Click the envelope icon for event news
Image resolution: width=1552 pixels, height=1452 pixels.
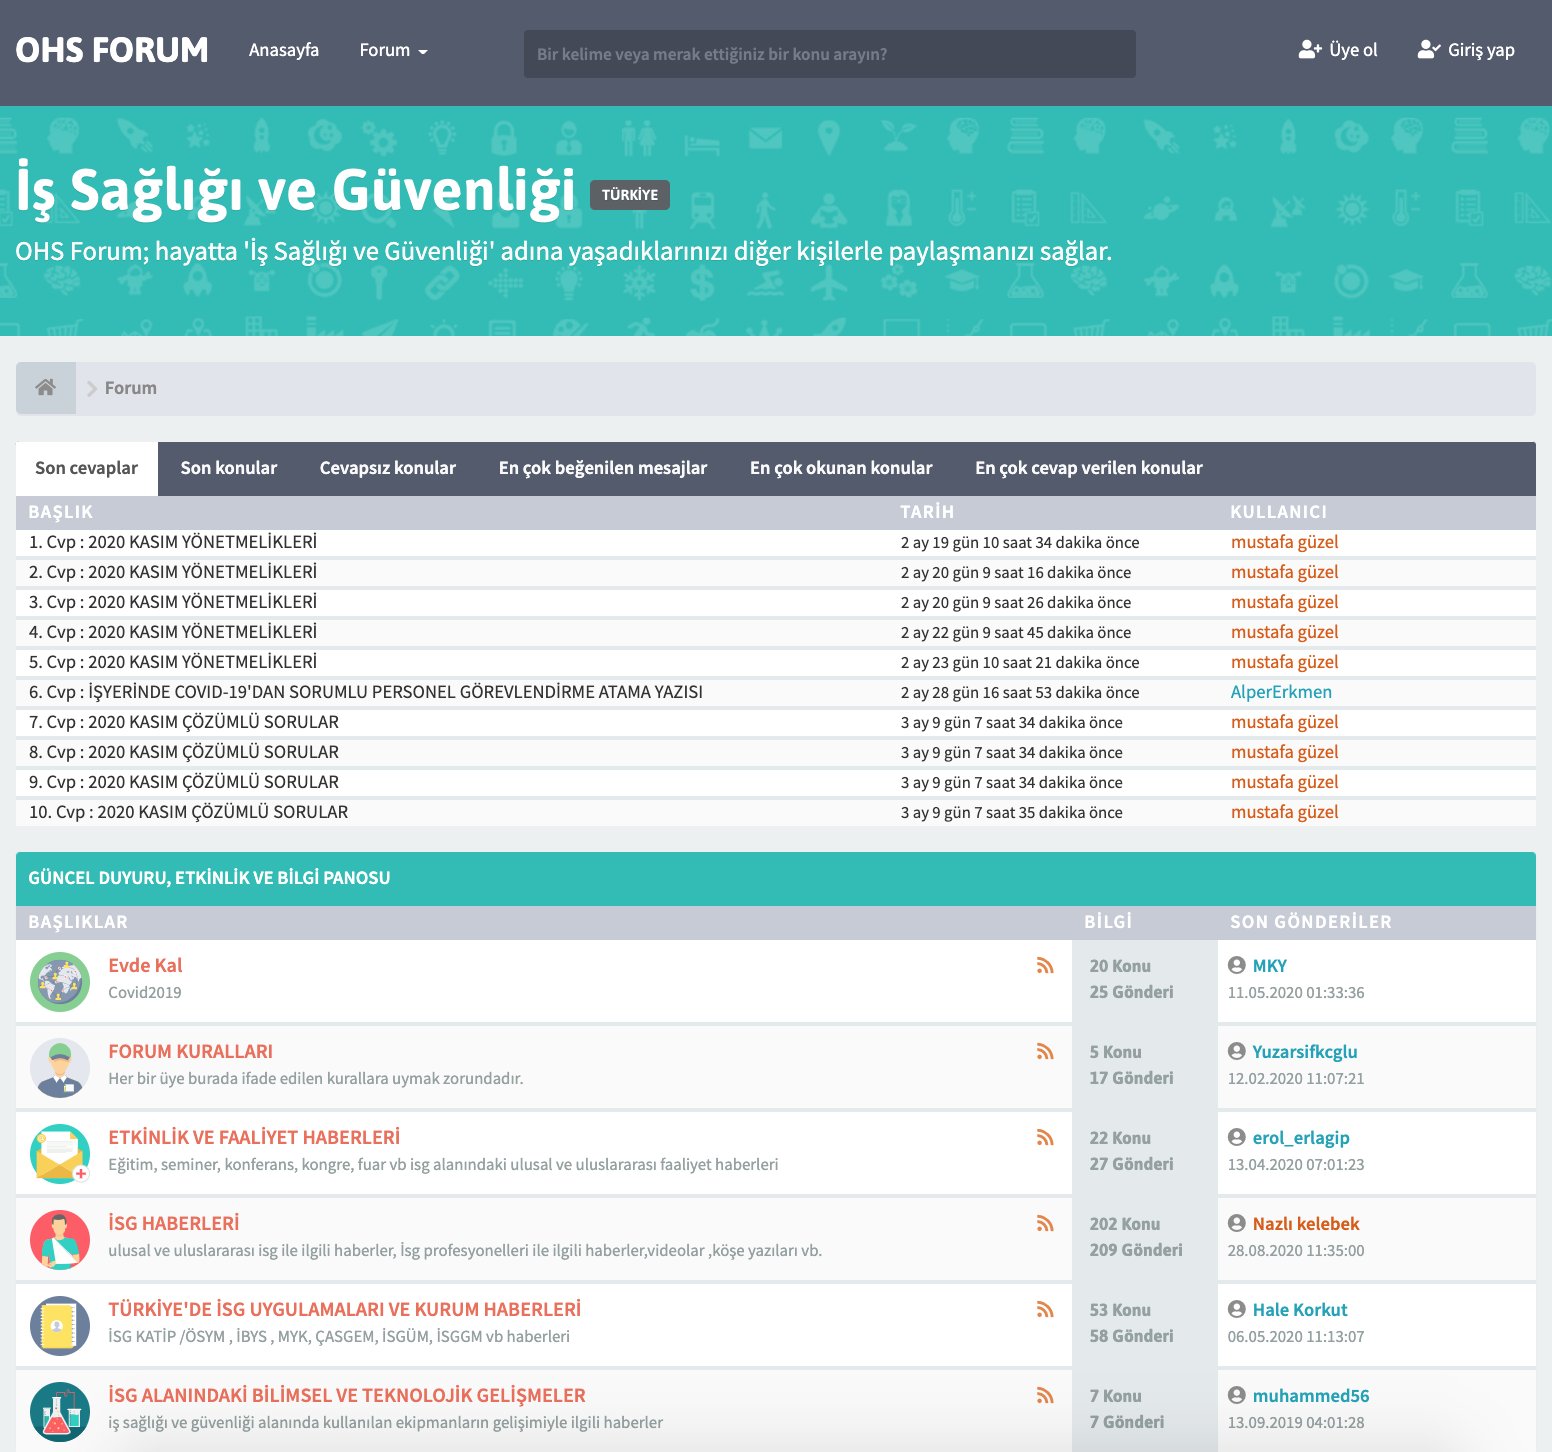click(x=60, y=1151)
